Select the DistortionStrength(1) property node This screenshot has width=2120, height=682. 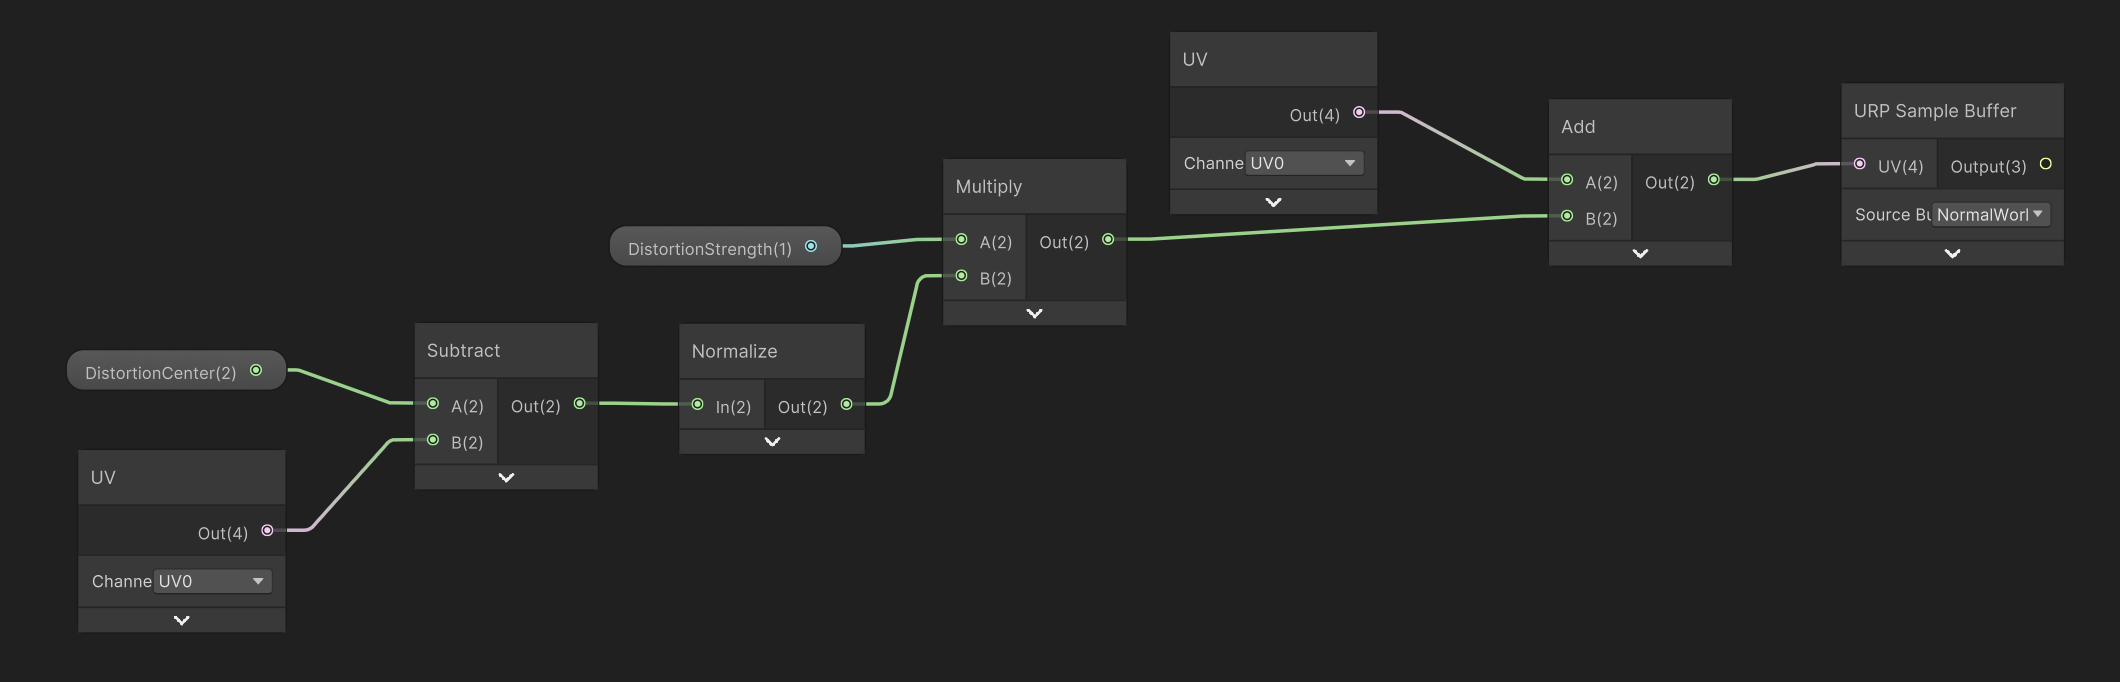pos(725,246)
